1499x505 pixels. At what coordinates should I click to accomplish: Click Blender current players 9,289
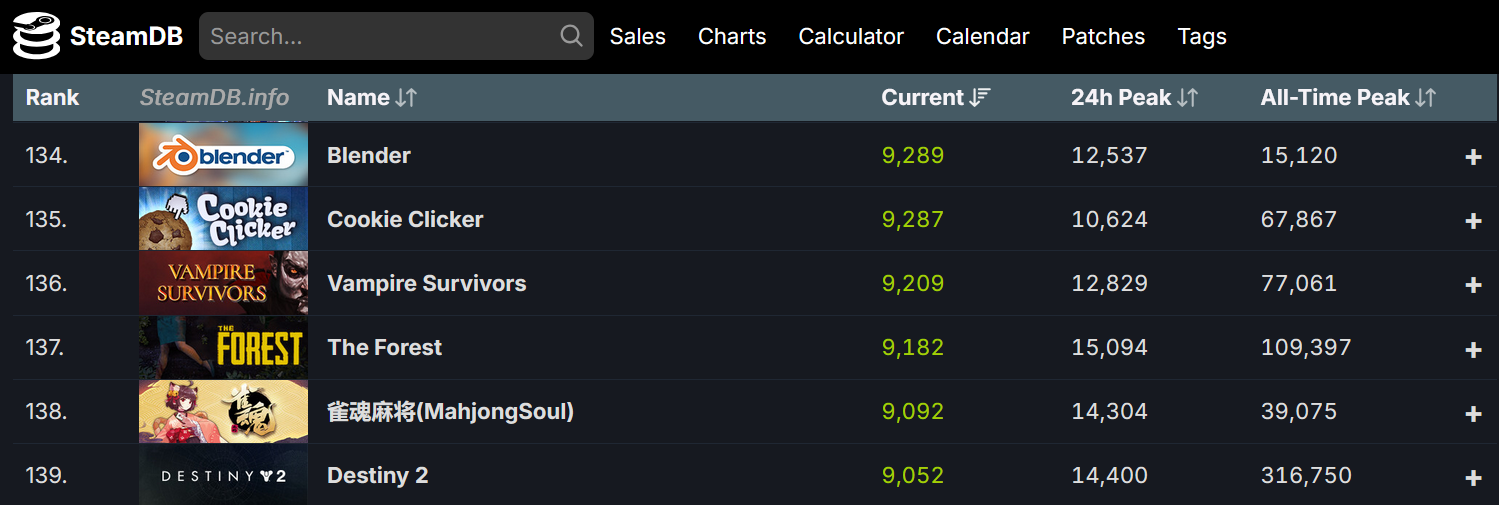pos(913,155)
